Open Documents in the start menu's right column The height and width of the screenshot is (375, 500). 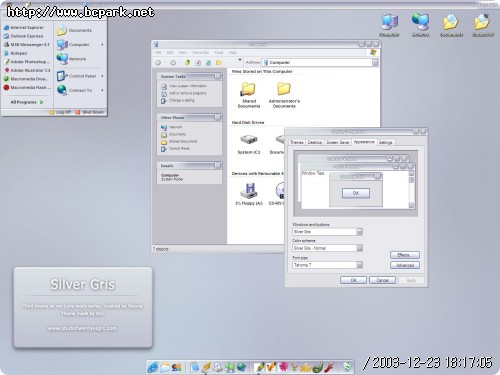point(74,30)
